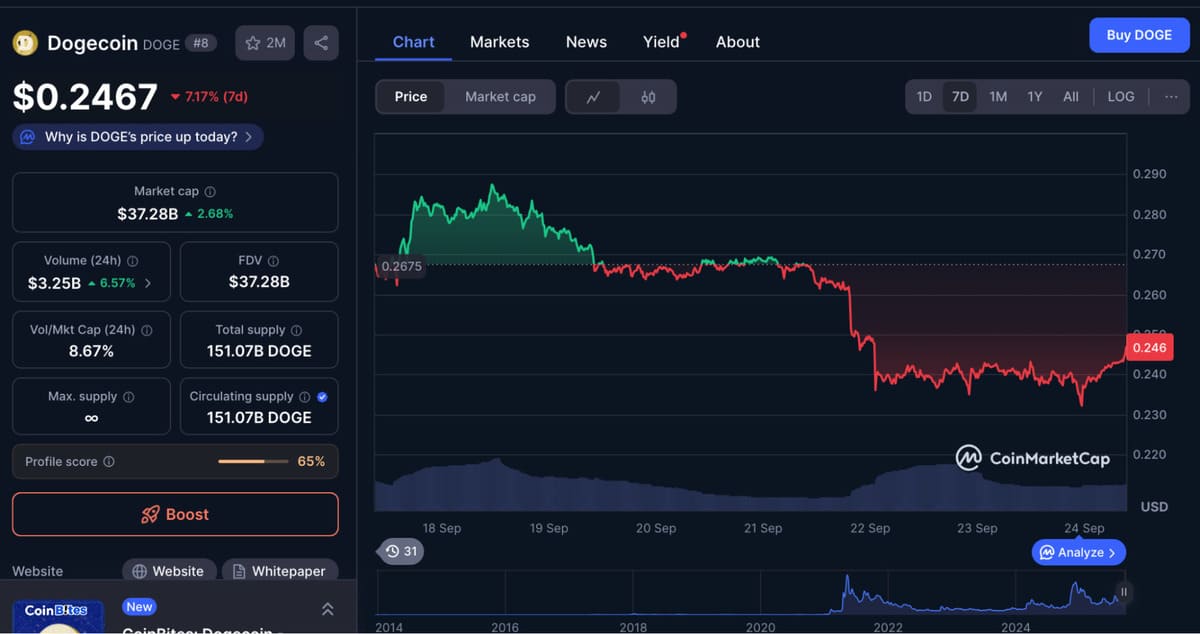Click the red 0.246 current price tag
Image resolution: width=1200 pixels, height=634 pixels.
click(1148, 348)
